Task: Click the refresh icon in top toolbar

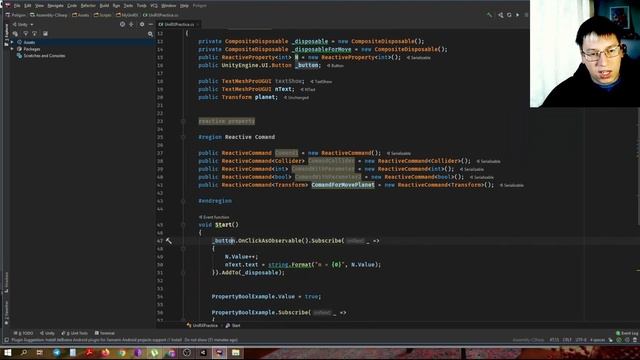Action: click(x=509, y=15)
